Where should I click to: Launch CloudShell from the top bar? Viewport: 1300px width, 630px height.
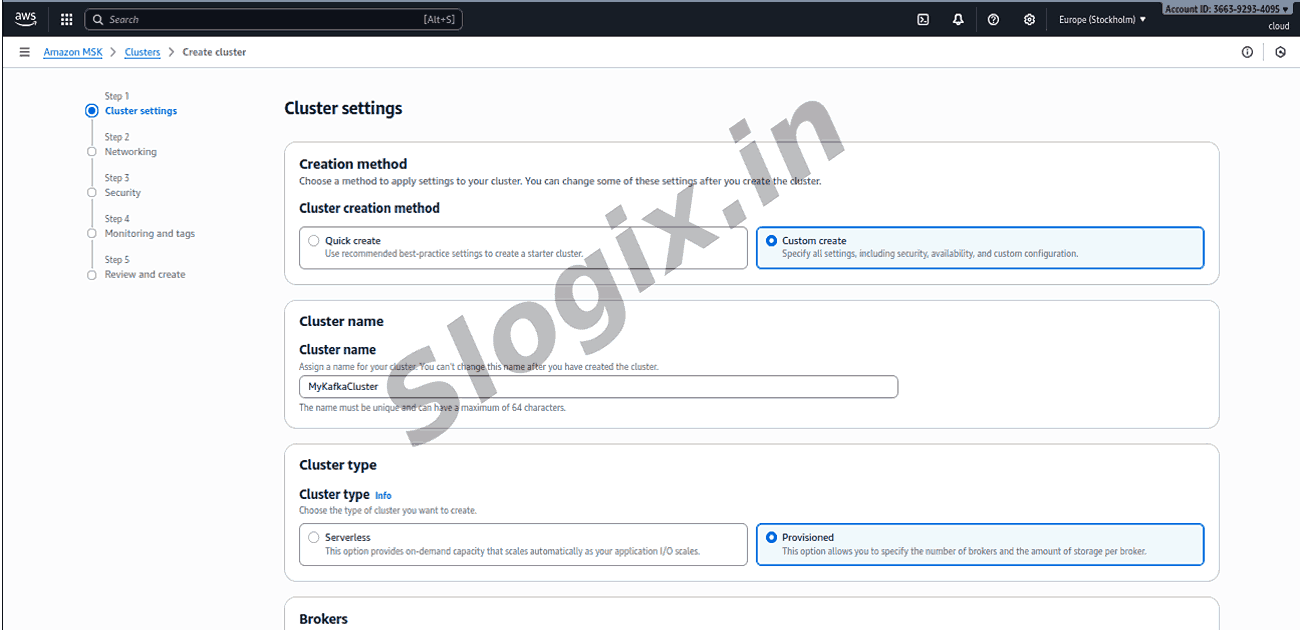pos(923,19)
